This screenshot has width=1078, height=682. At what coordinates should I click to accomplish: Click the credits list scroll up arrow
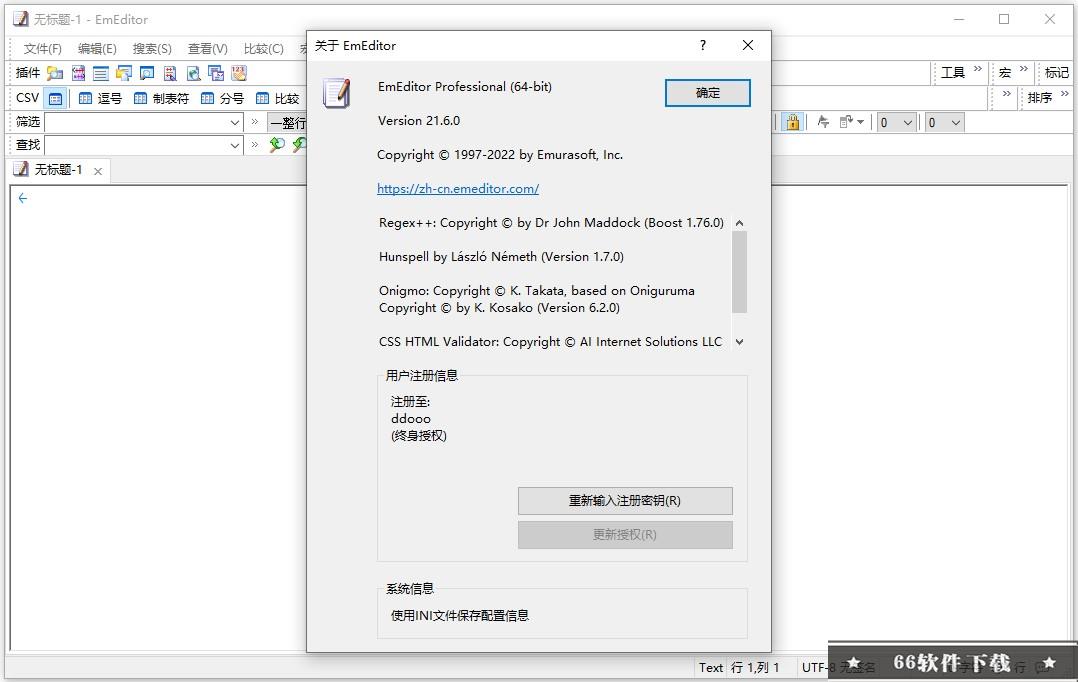point(740,223)
